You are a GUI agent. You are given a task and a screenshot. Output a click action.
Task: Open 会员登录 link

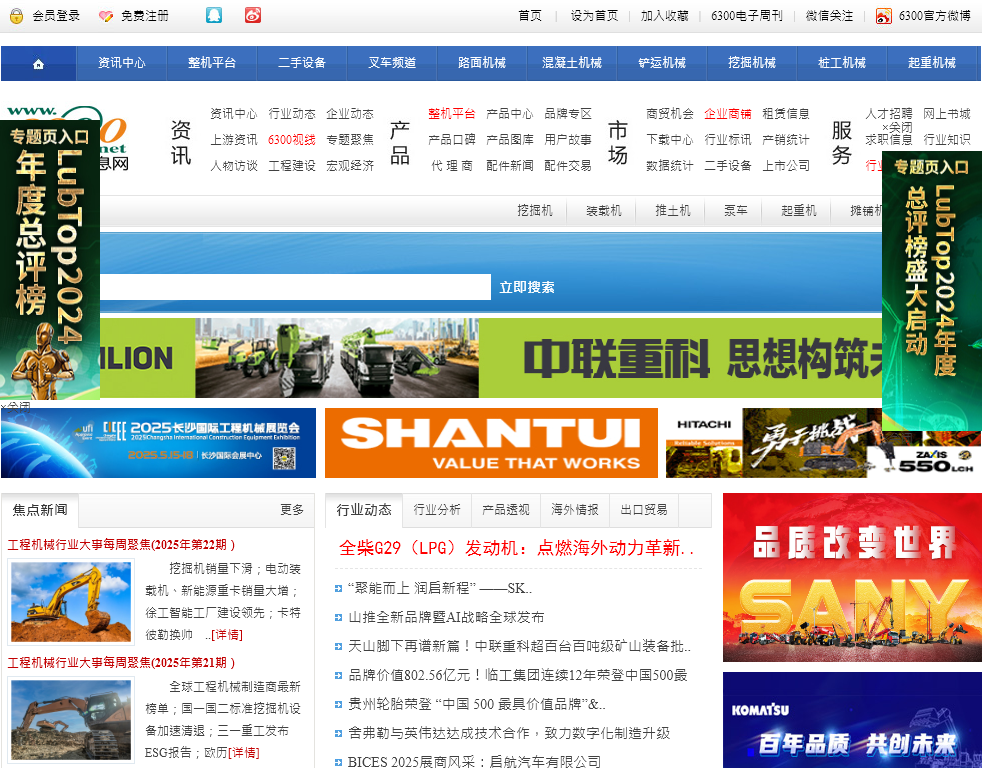56,16
